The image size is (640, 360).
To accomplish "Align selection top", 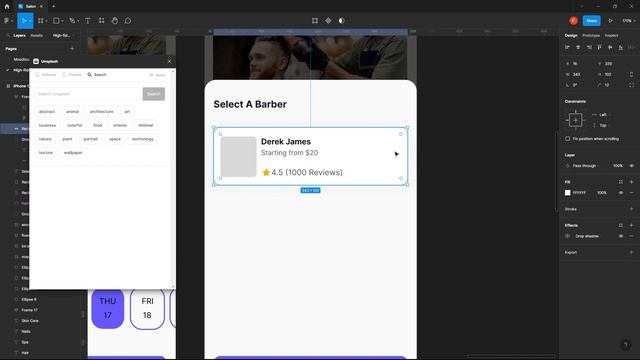I will click(x=599, y=48).
